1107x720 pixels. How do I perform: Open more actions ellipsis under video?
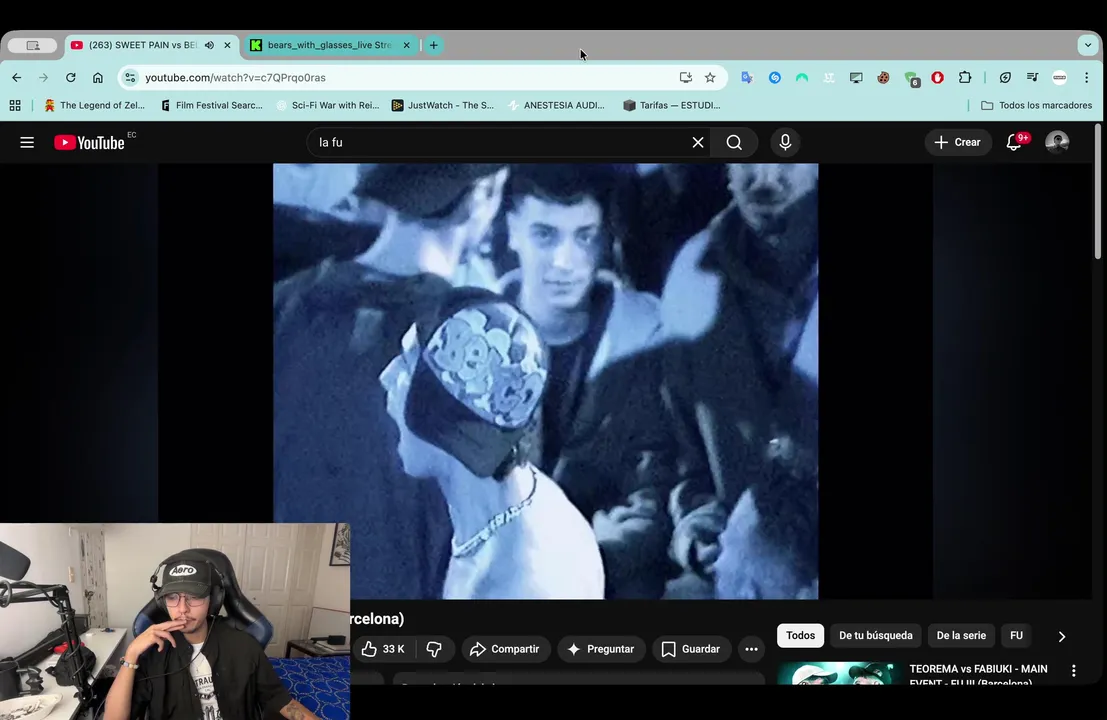click(x=751, y=649)
